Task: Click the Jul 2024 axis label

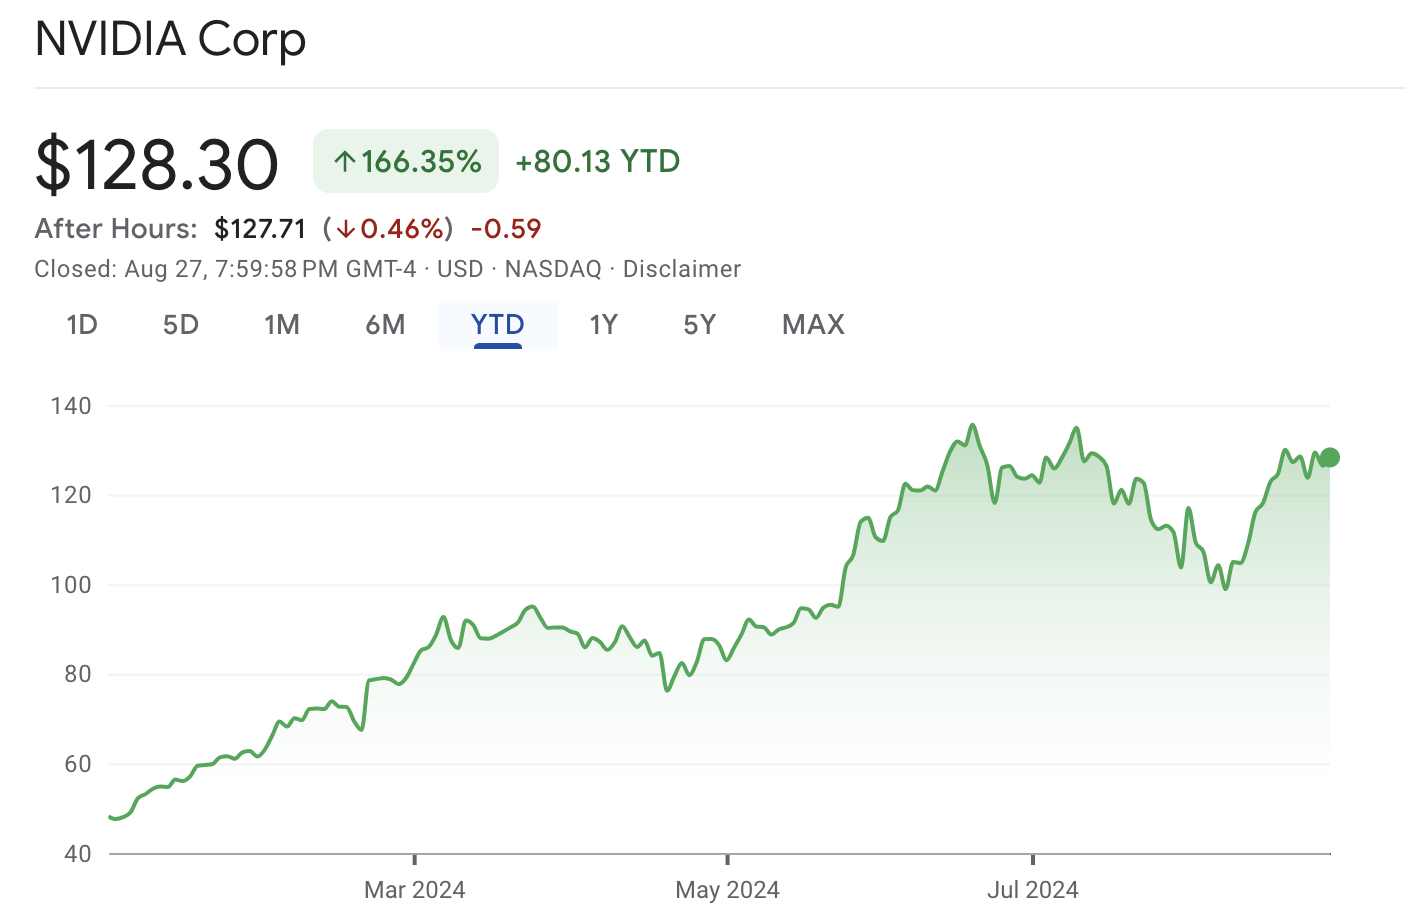Action: [1032, 890]
